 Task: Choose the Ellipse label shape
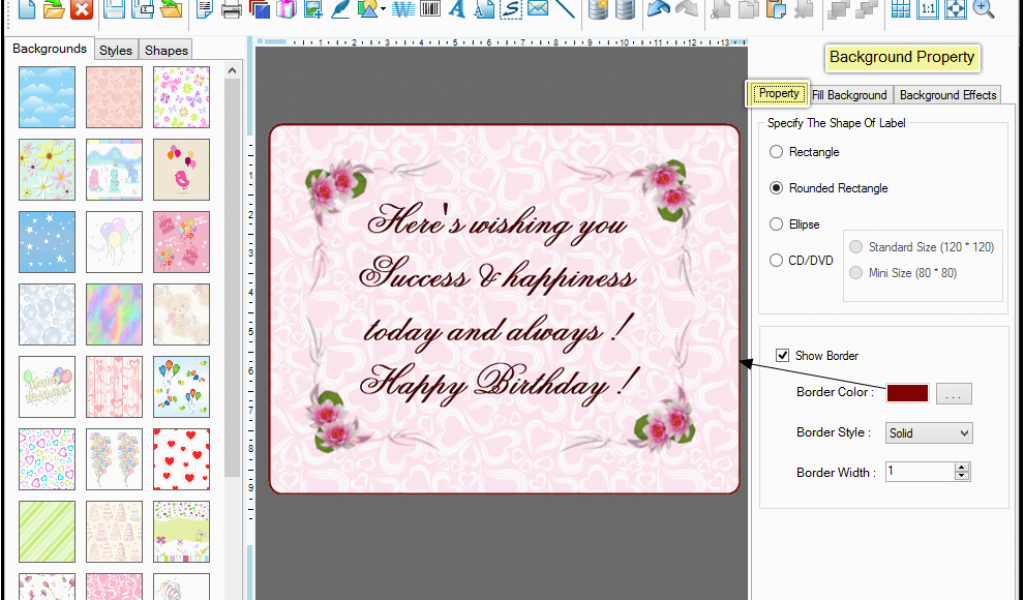(x=776, y=224)
